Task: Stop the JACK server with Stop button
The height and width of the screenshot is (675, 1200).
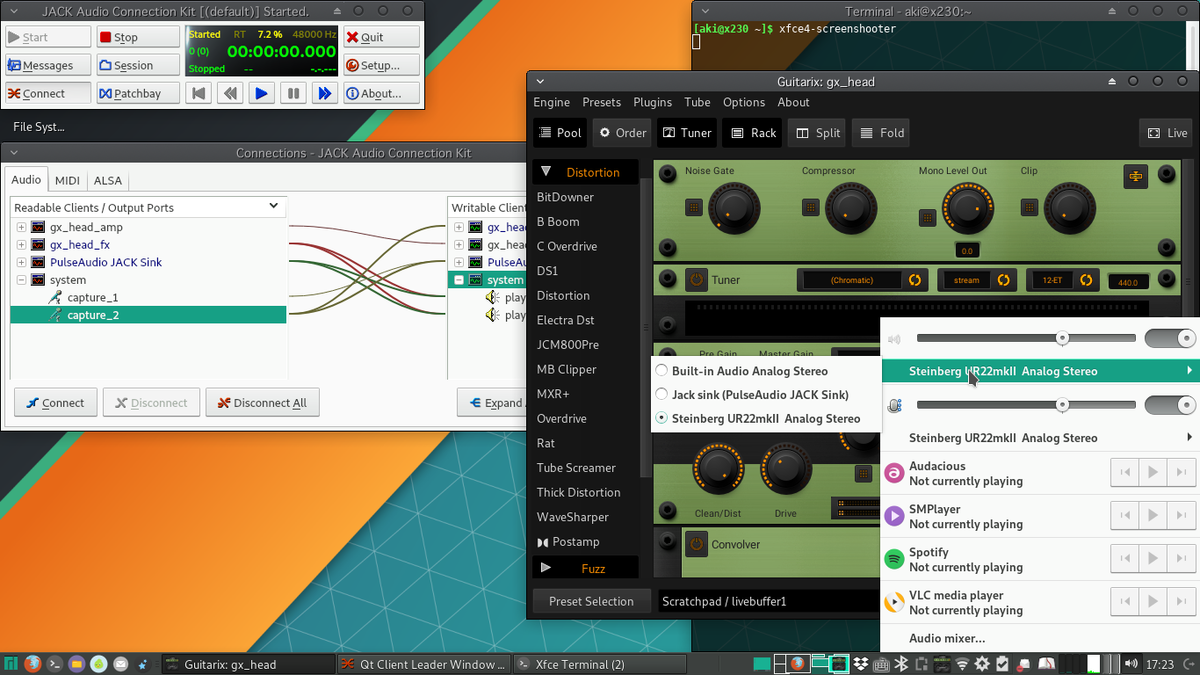Action: pos(138,37)
